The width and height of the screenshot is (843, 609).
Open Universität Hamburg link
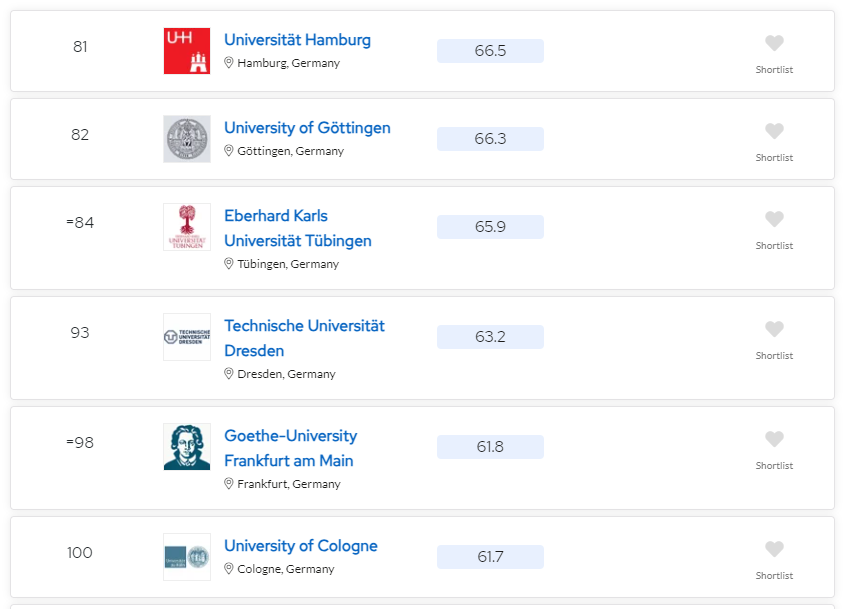(x=297, y=40)
